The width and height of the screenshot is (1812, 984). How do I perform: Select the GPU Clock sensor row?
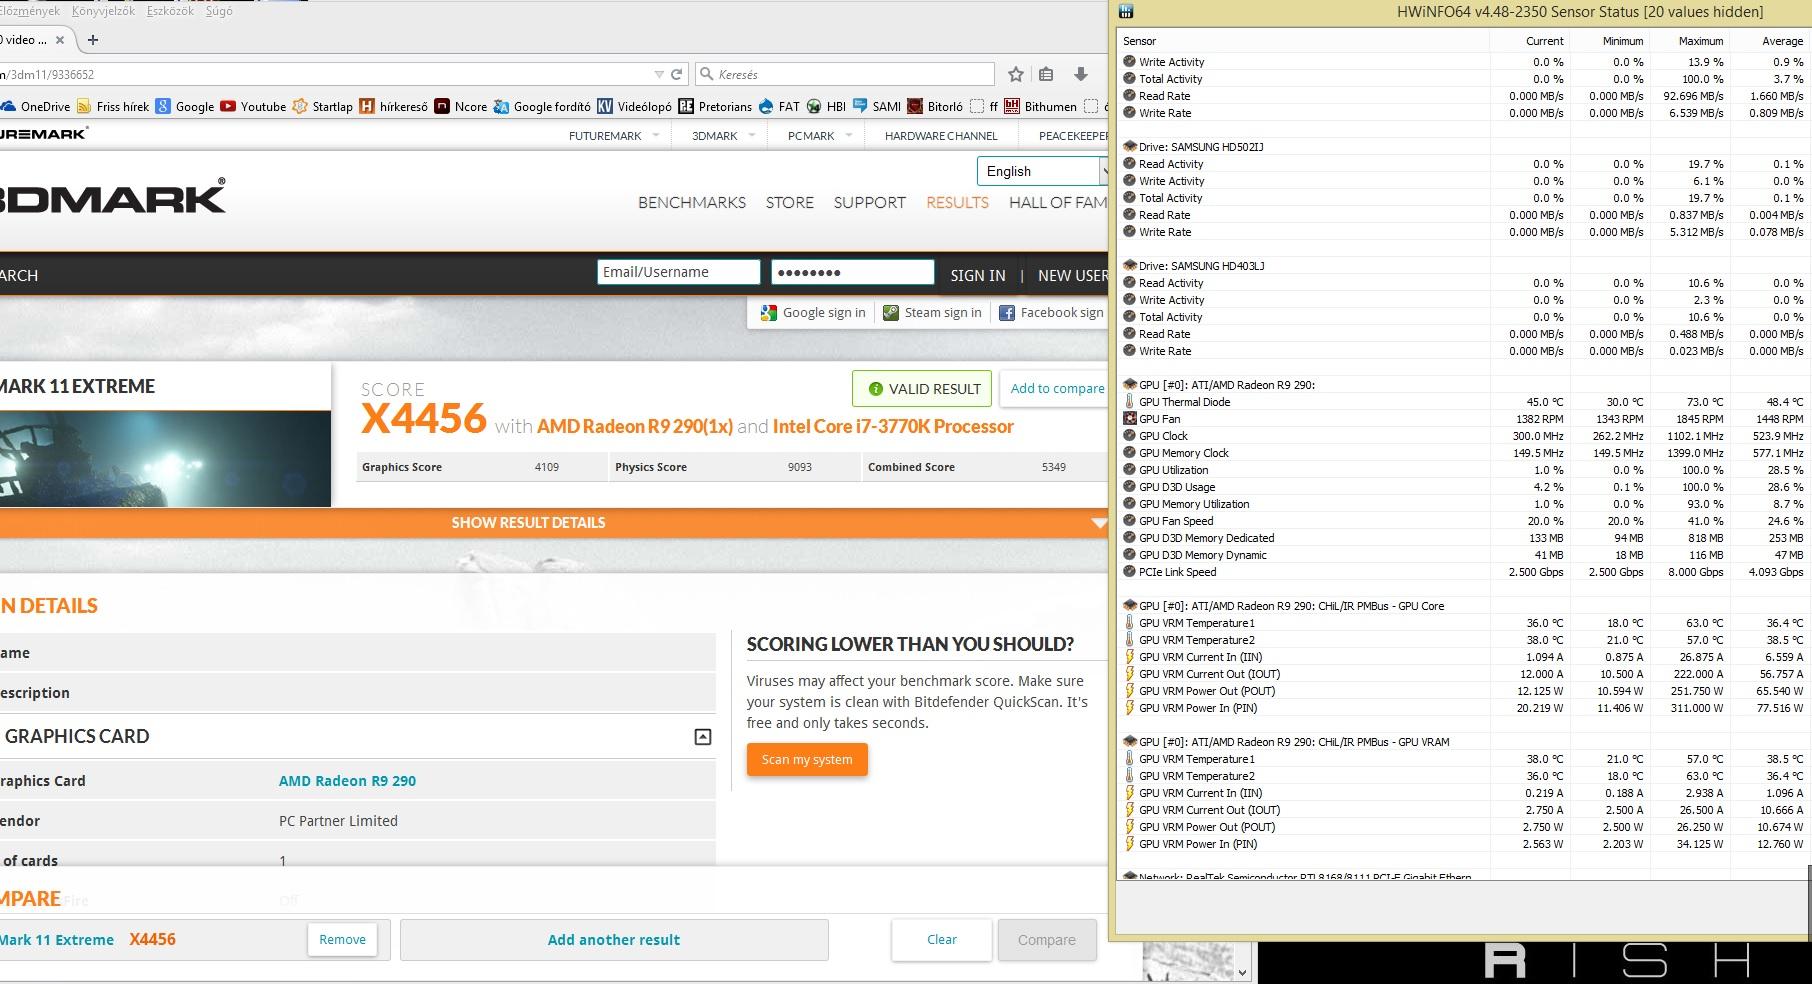[x=1464, y=436]
